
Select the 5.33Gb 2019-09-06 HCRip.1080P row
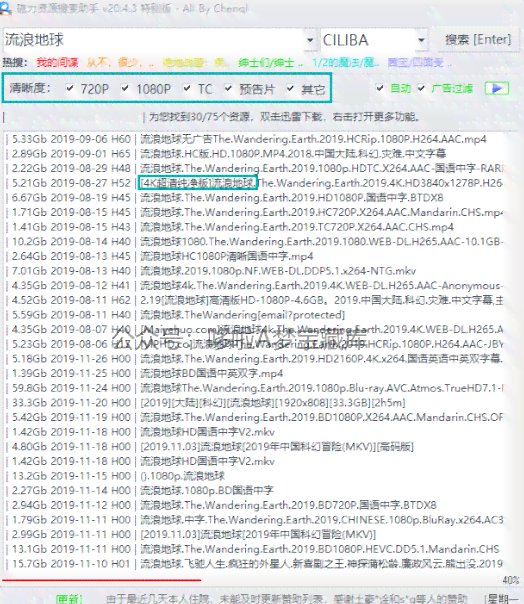coord(254,139)
